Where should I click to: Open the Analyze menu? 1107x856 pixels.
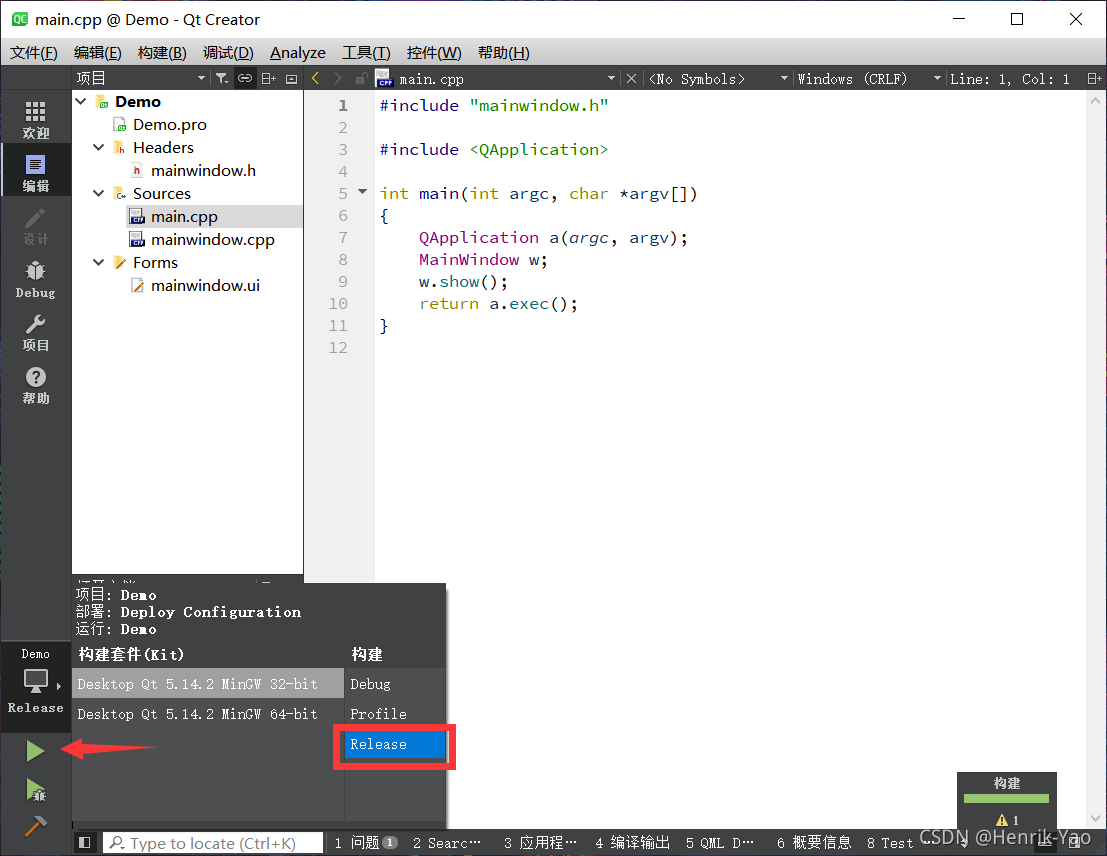tap(298, 53)
